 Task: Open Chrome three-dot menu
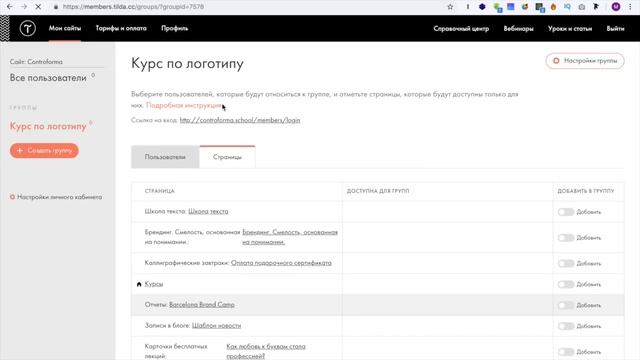coord(630,7)
